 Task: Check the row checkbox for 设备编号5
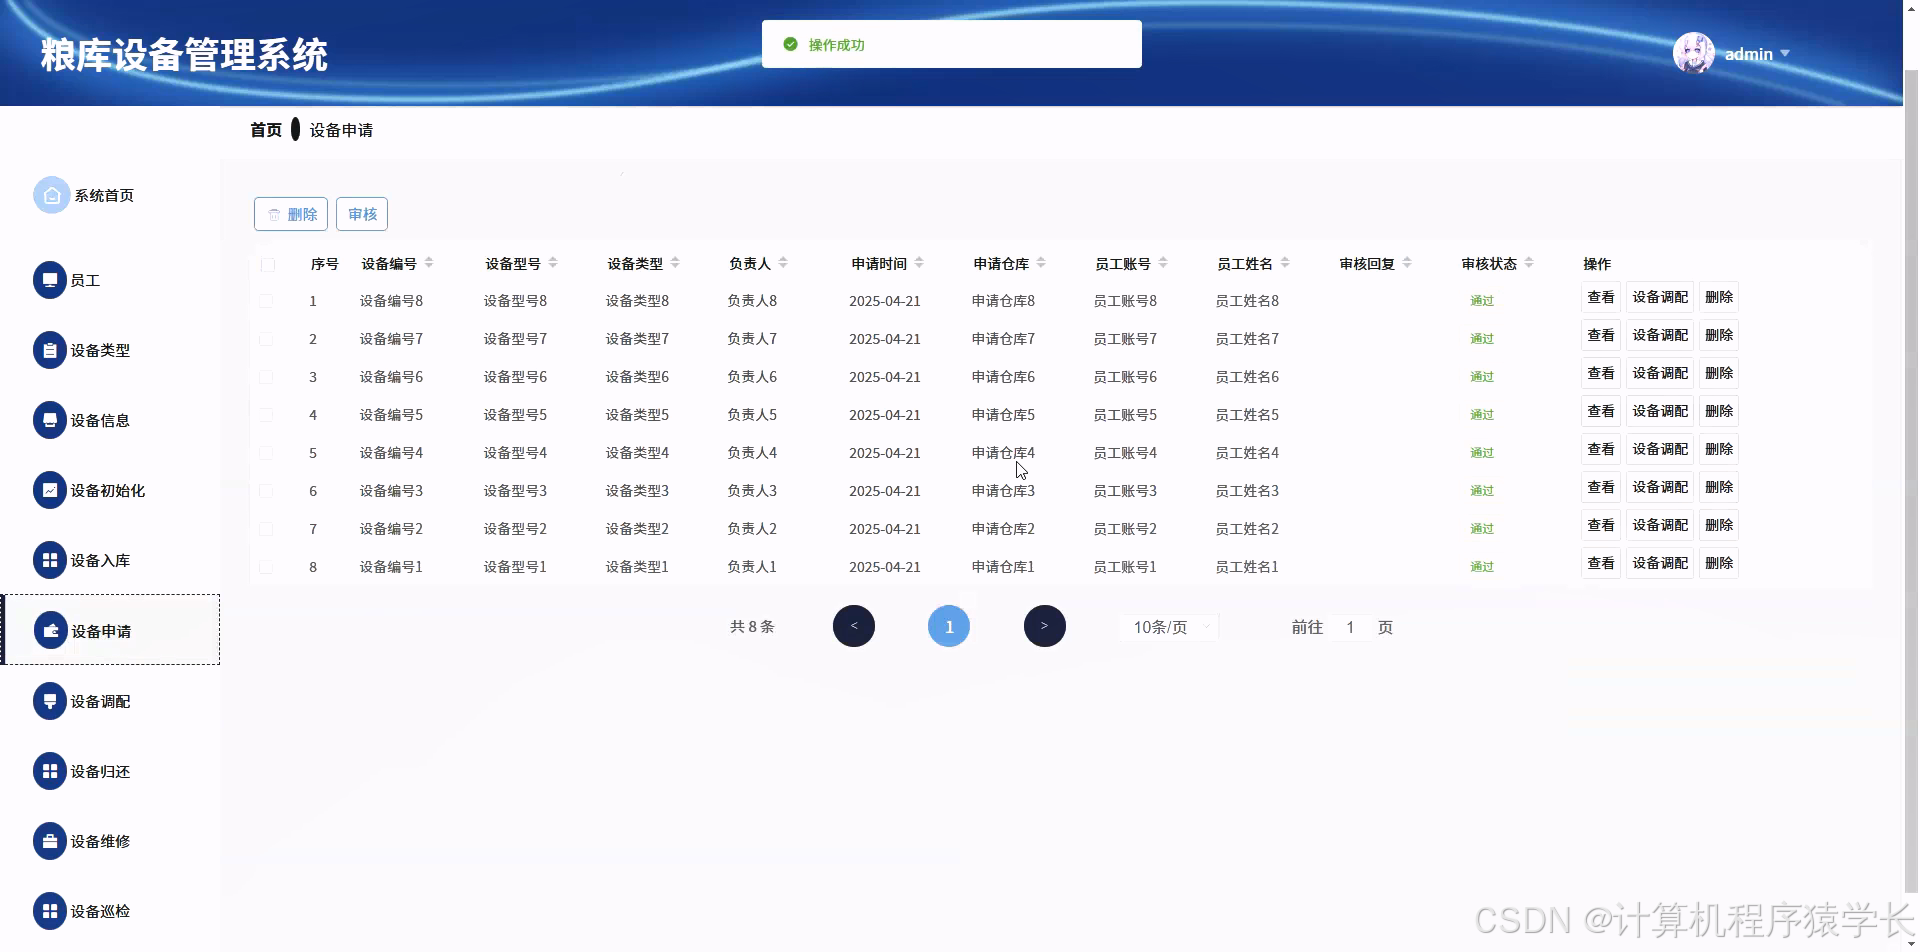[266, 415]
